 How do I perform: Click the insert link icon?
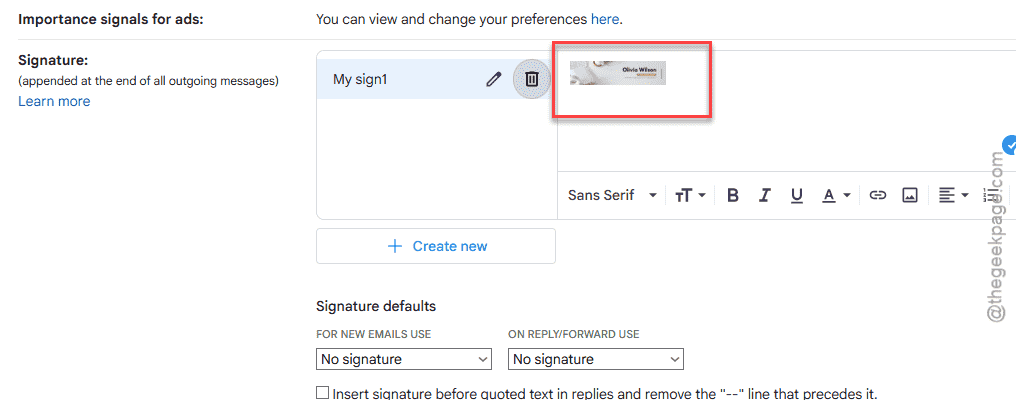point(877,195)
